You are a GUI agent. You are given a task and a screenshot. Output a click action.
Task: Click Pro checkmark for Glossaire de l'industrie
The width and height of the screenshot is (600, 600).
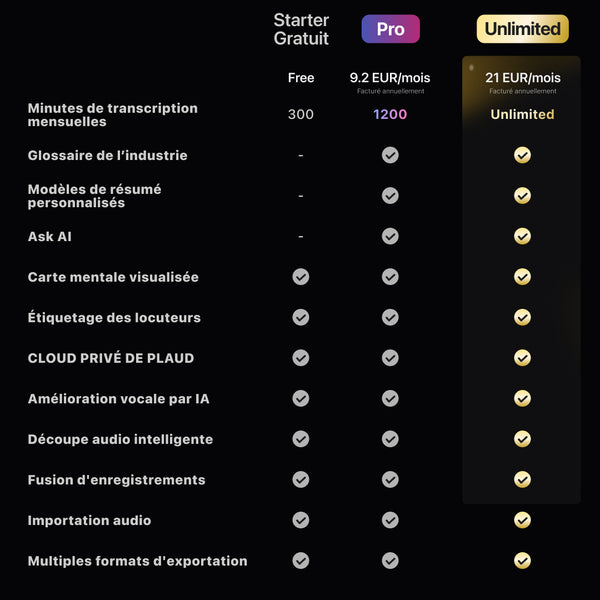coord(390,155)
